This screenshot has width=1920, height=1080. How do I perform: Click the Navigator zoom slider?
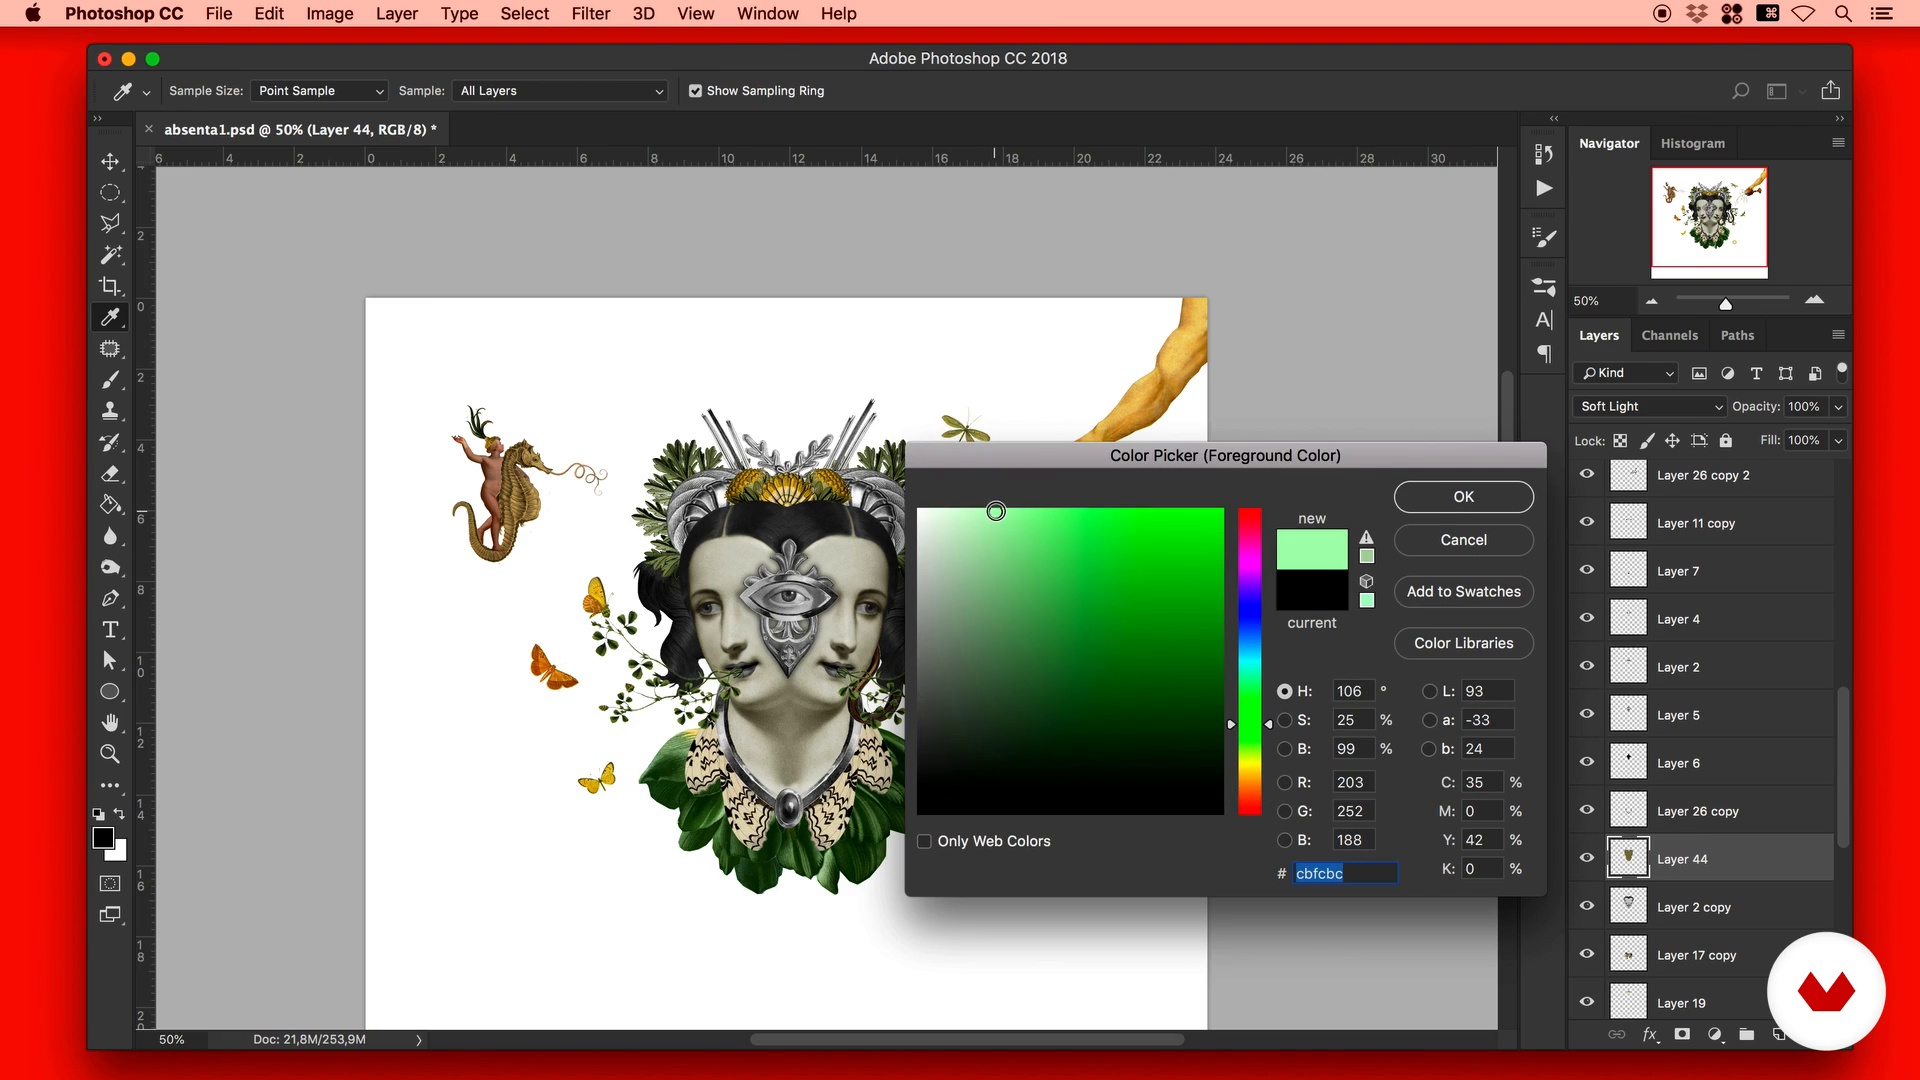1732,299
